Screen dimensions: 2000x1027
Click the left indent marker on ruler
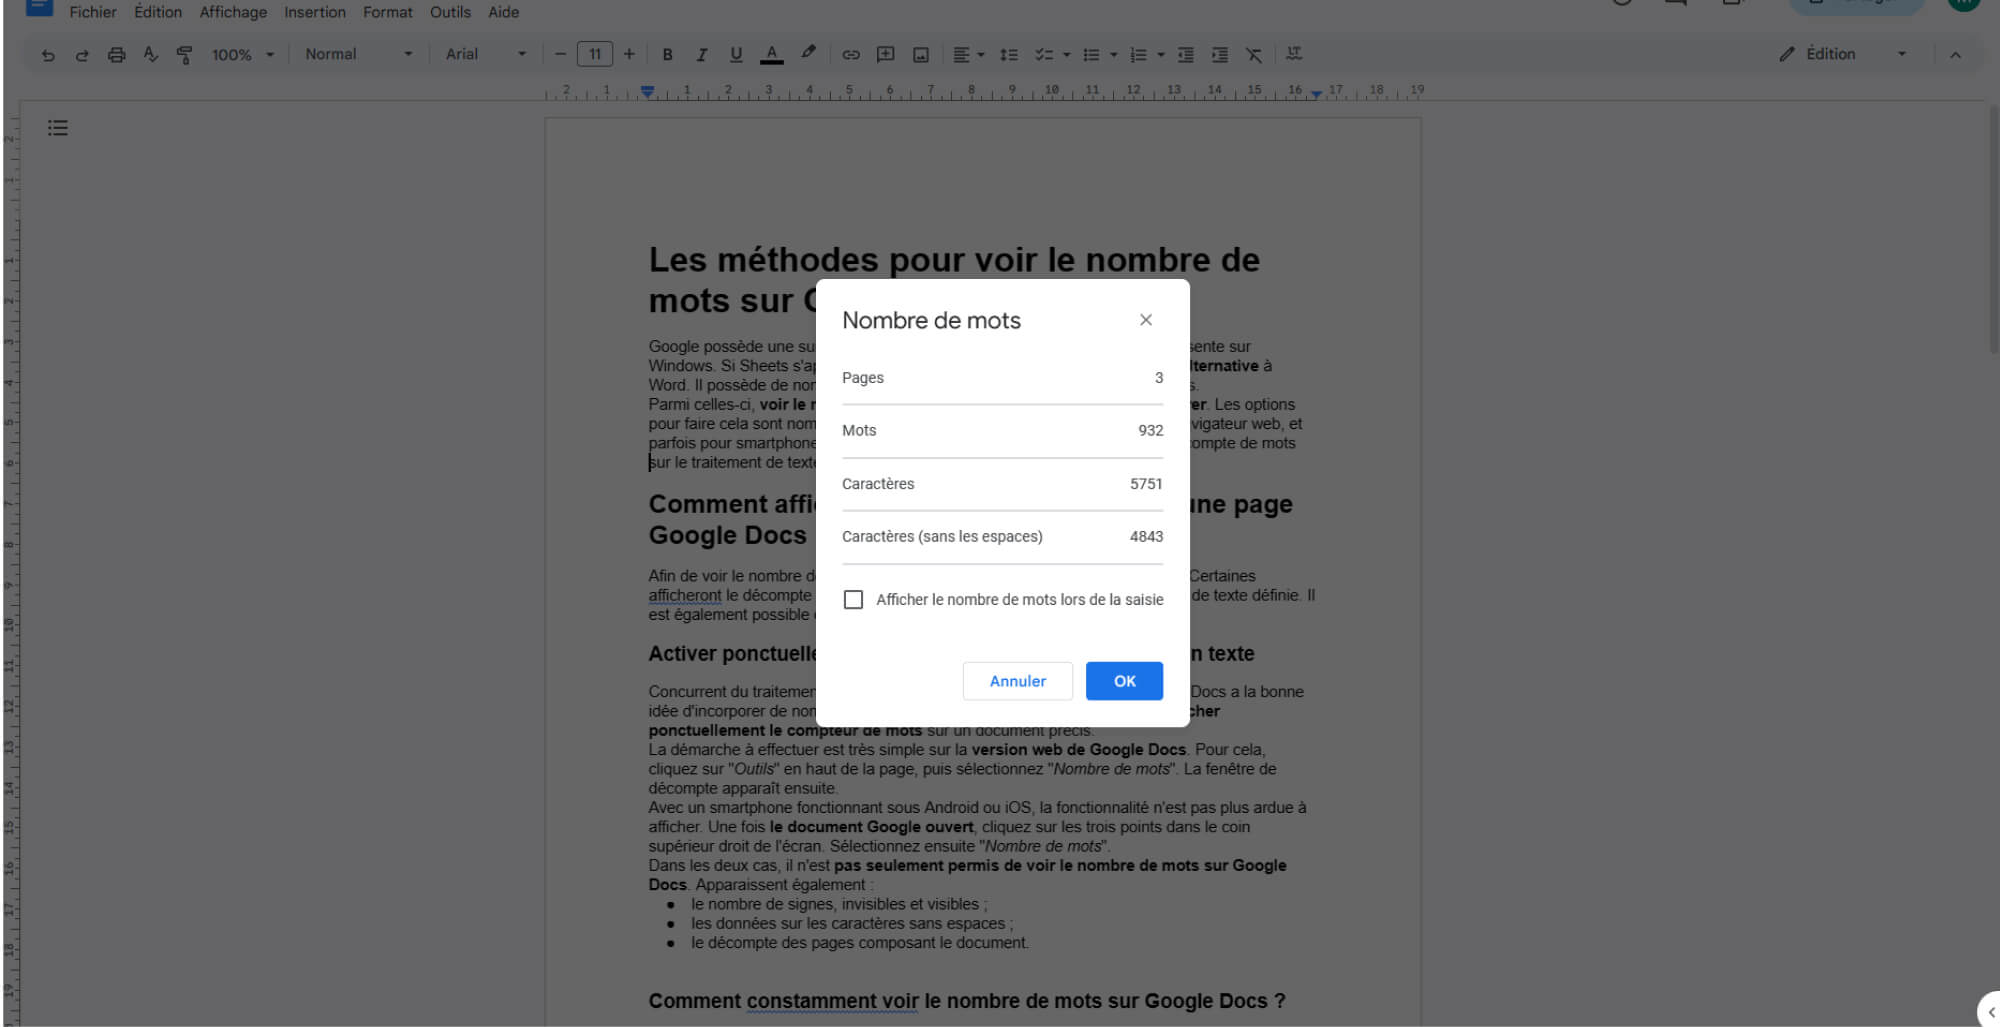point(648,92)
